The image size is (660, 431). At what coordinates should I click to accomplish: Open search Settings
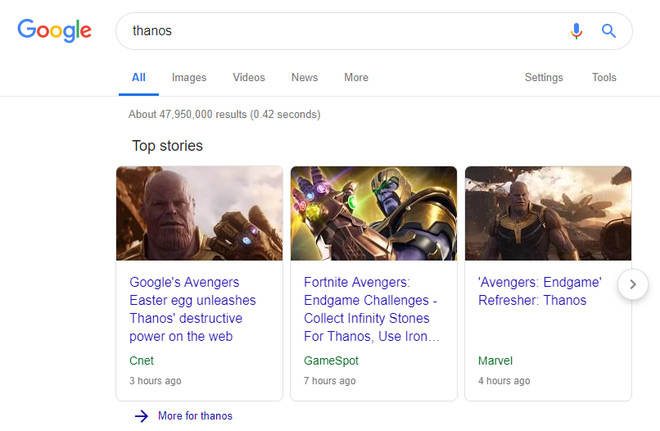pos(544,77)
